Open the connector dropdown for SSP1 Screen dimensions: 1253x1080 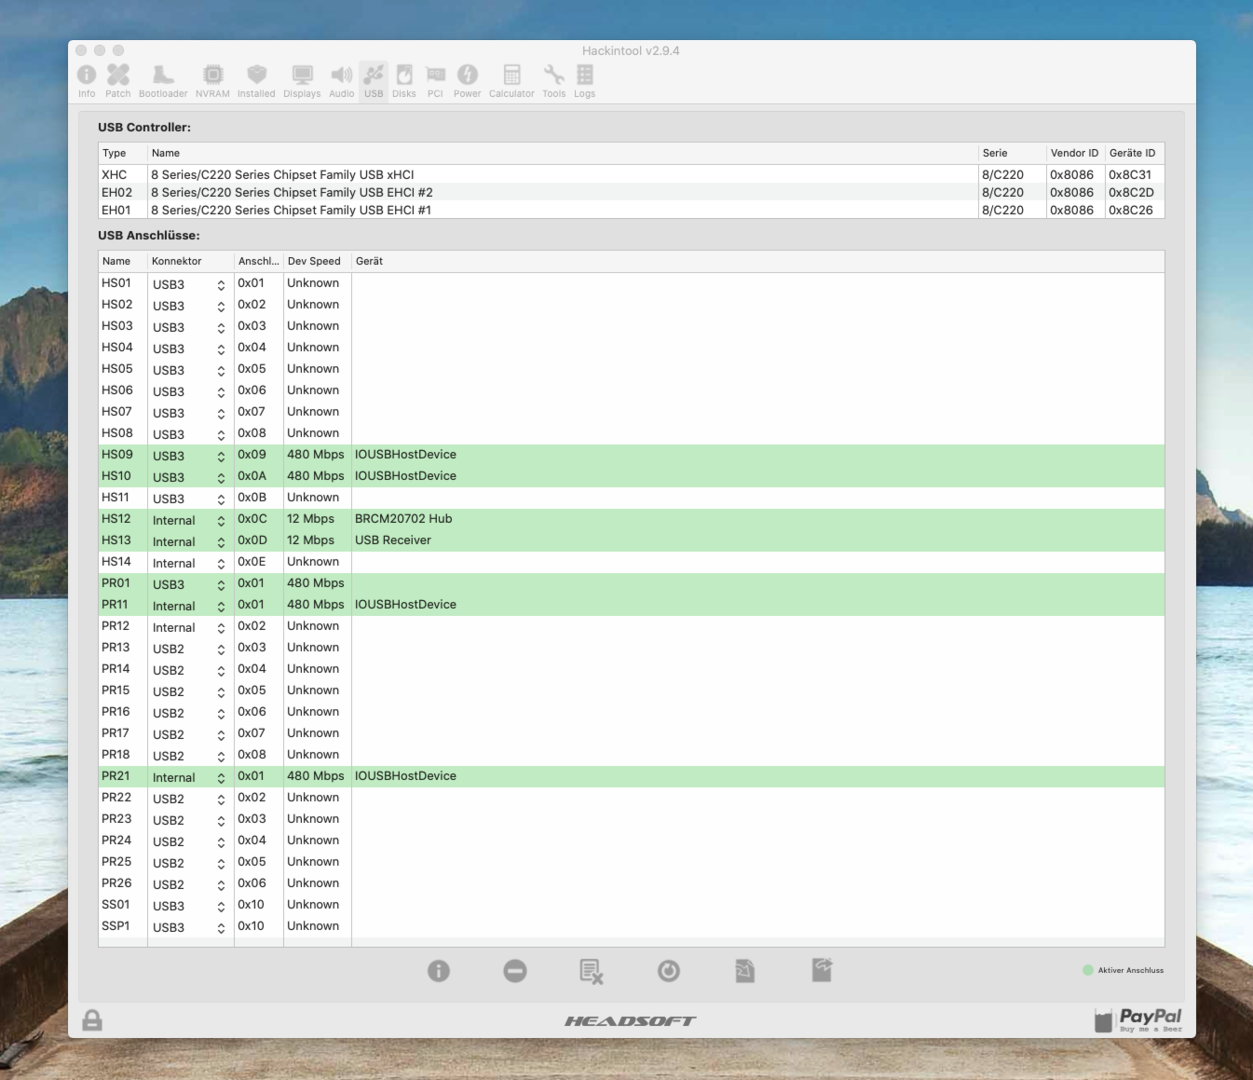coord(189,928)
